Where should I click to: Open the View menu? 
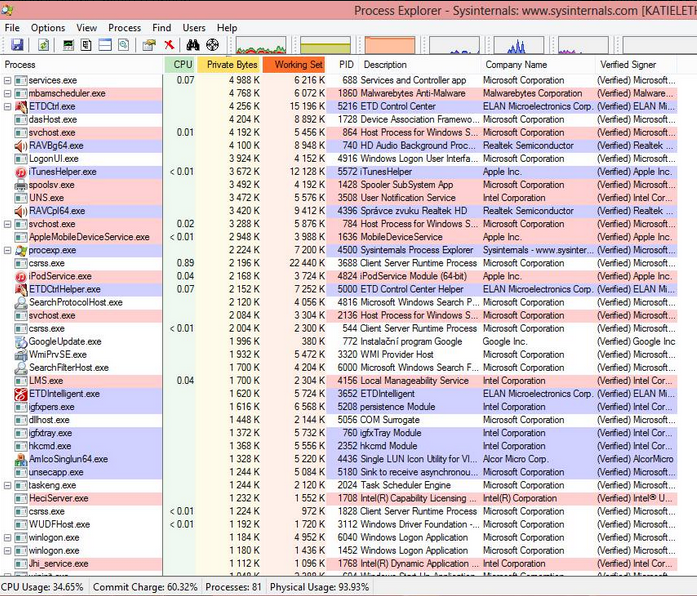(x=87, y=28)
